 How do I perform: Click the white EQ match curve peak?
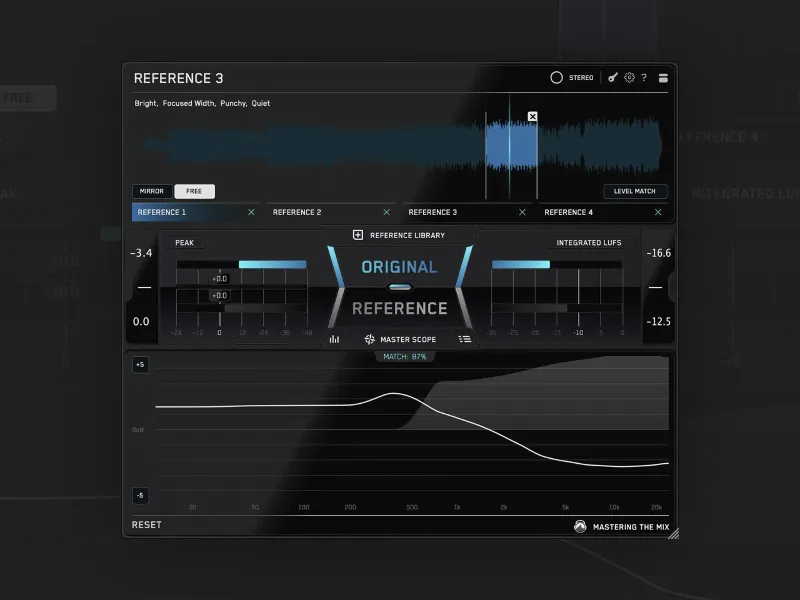pyautogui.click(x=394, y=393)
